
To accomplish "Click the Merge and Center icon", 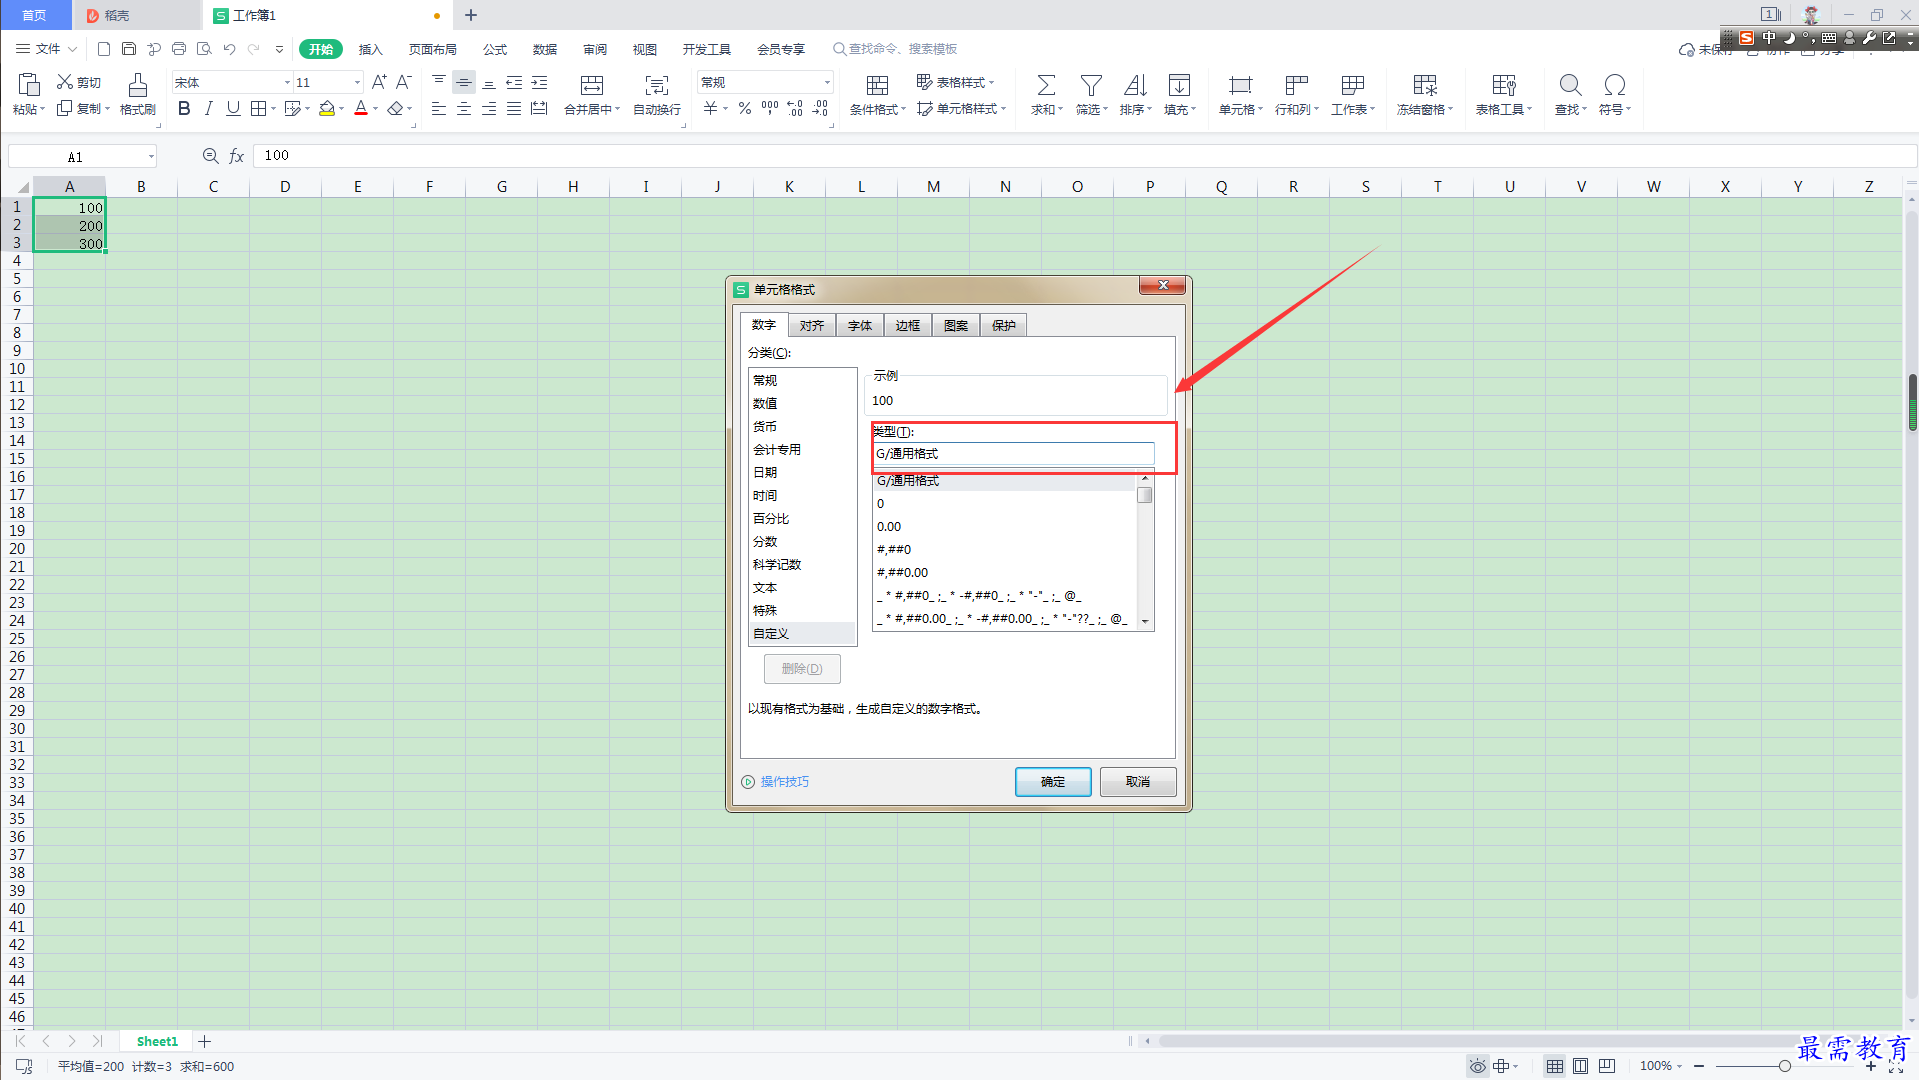I will pyautogui.click(x=592, y=85).
